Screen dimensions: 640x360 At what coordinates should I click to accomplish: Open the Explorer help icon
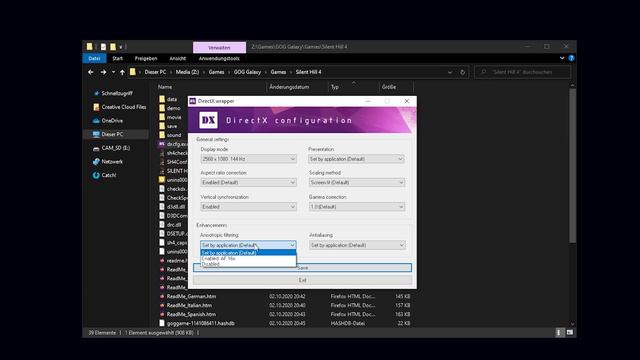coord(571,58)
